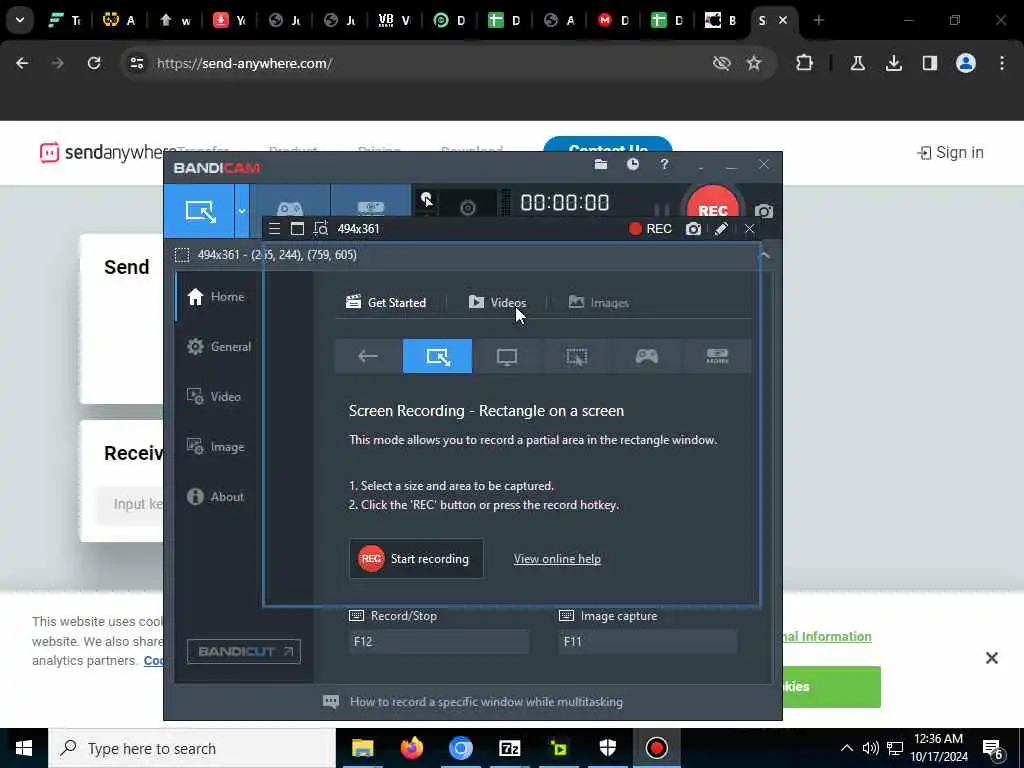Screen dimensions: 1024x768
Task: Open File Explorer from taskbar
Action: 362,748
